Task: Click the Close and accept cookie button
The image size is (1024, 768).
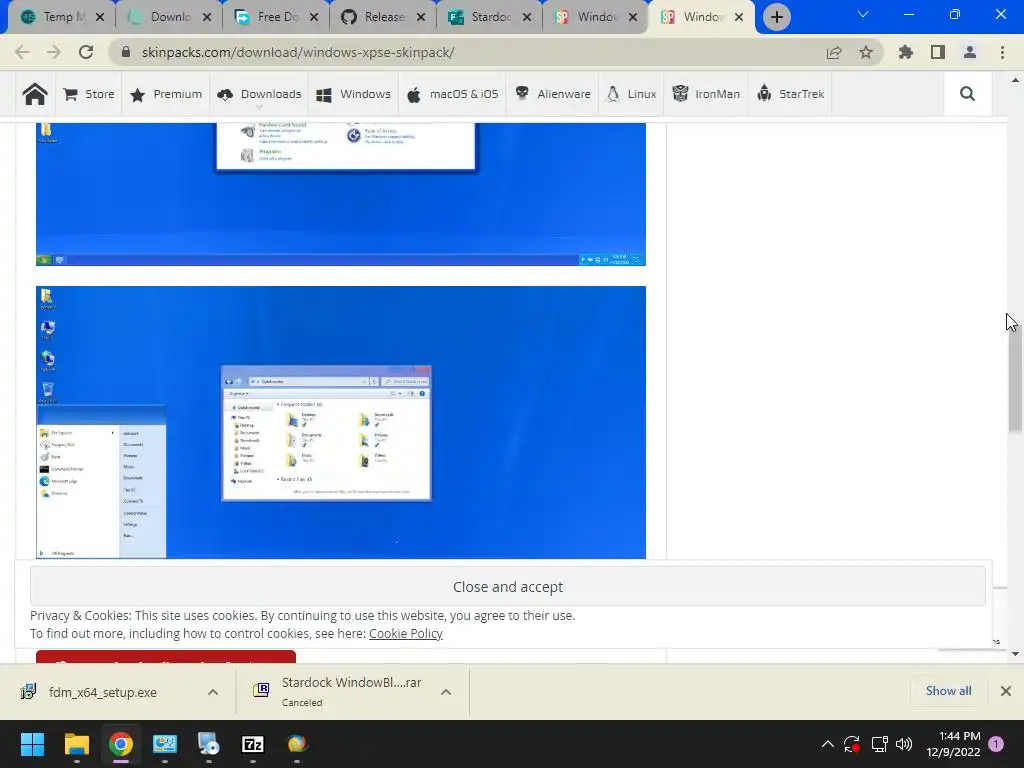Action: [507, 586]
